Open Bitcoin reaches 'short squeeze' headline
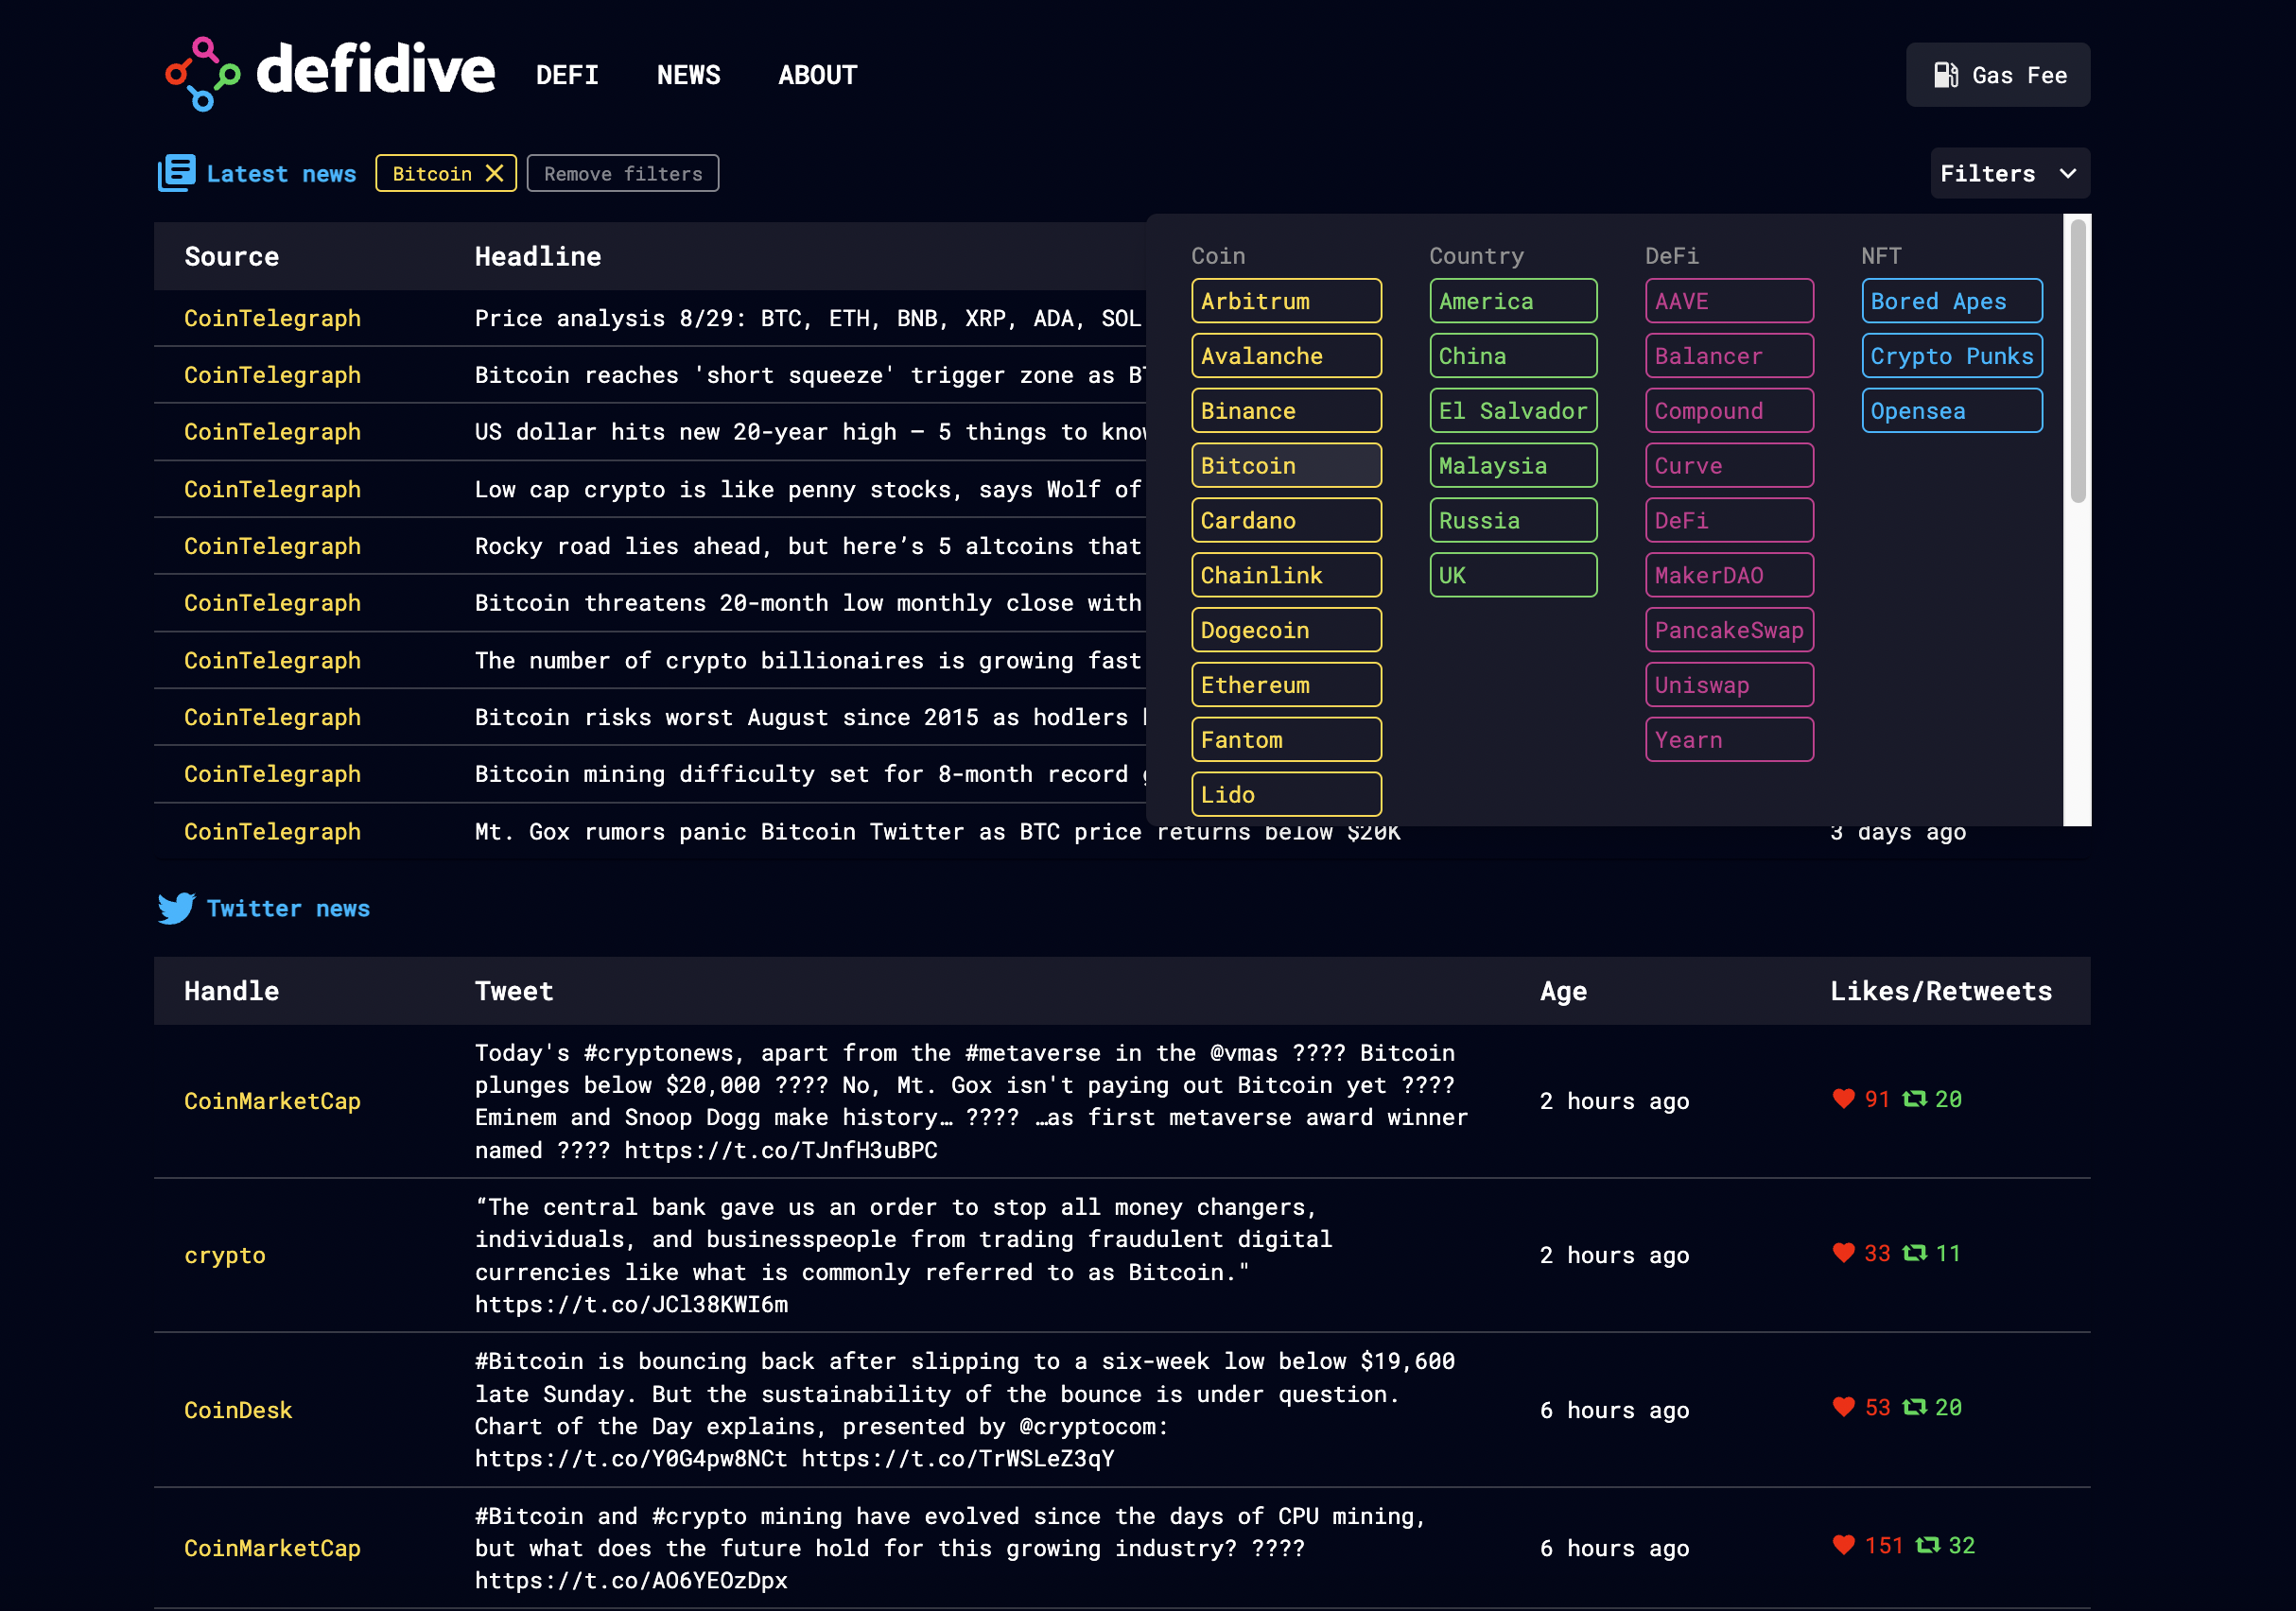This screenshot has width=2296, height=1611. (x=809, y=375)
